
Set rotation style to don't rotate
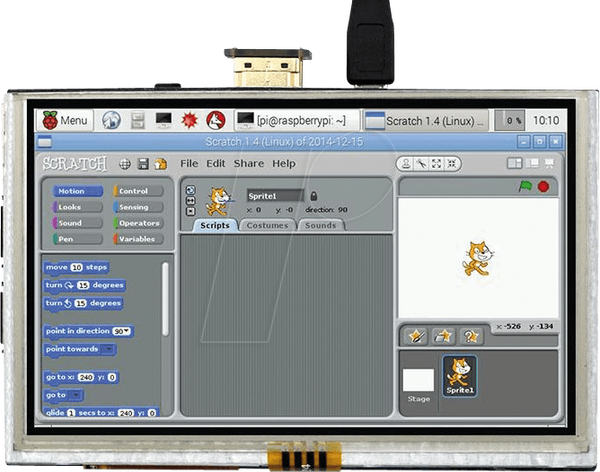pyautogui.click(x=190, y=211)
